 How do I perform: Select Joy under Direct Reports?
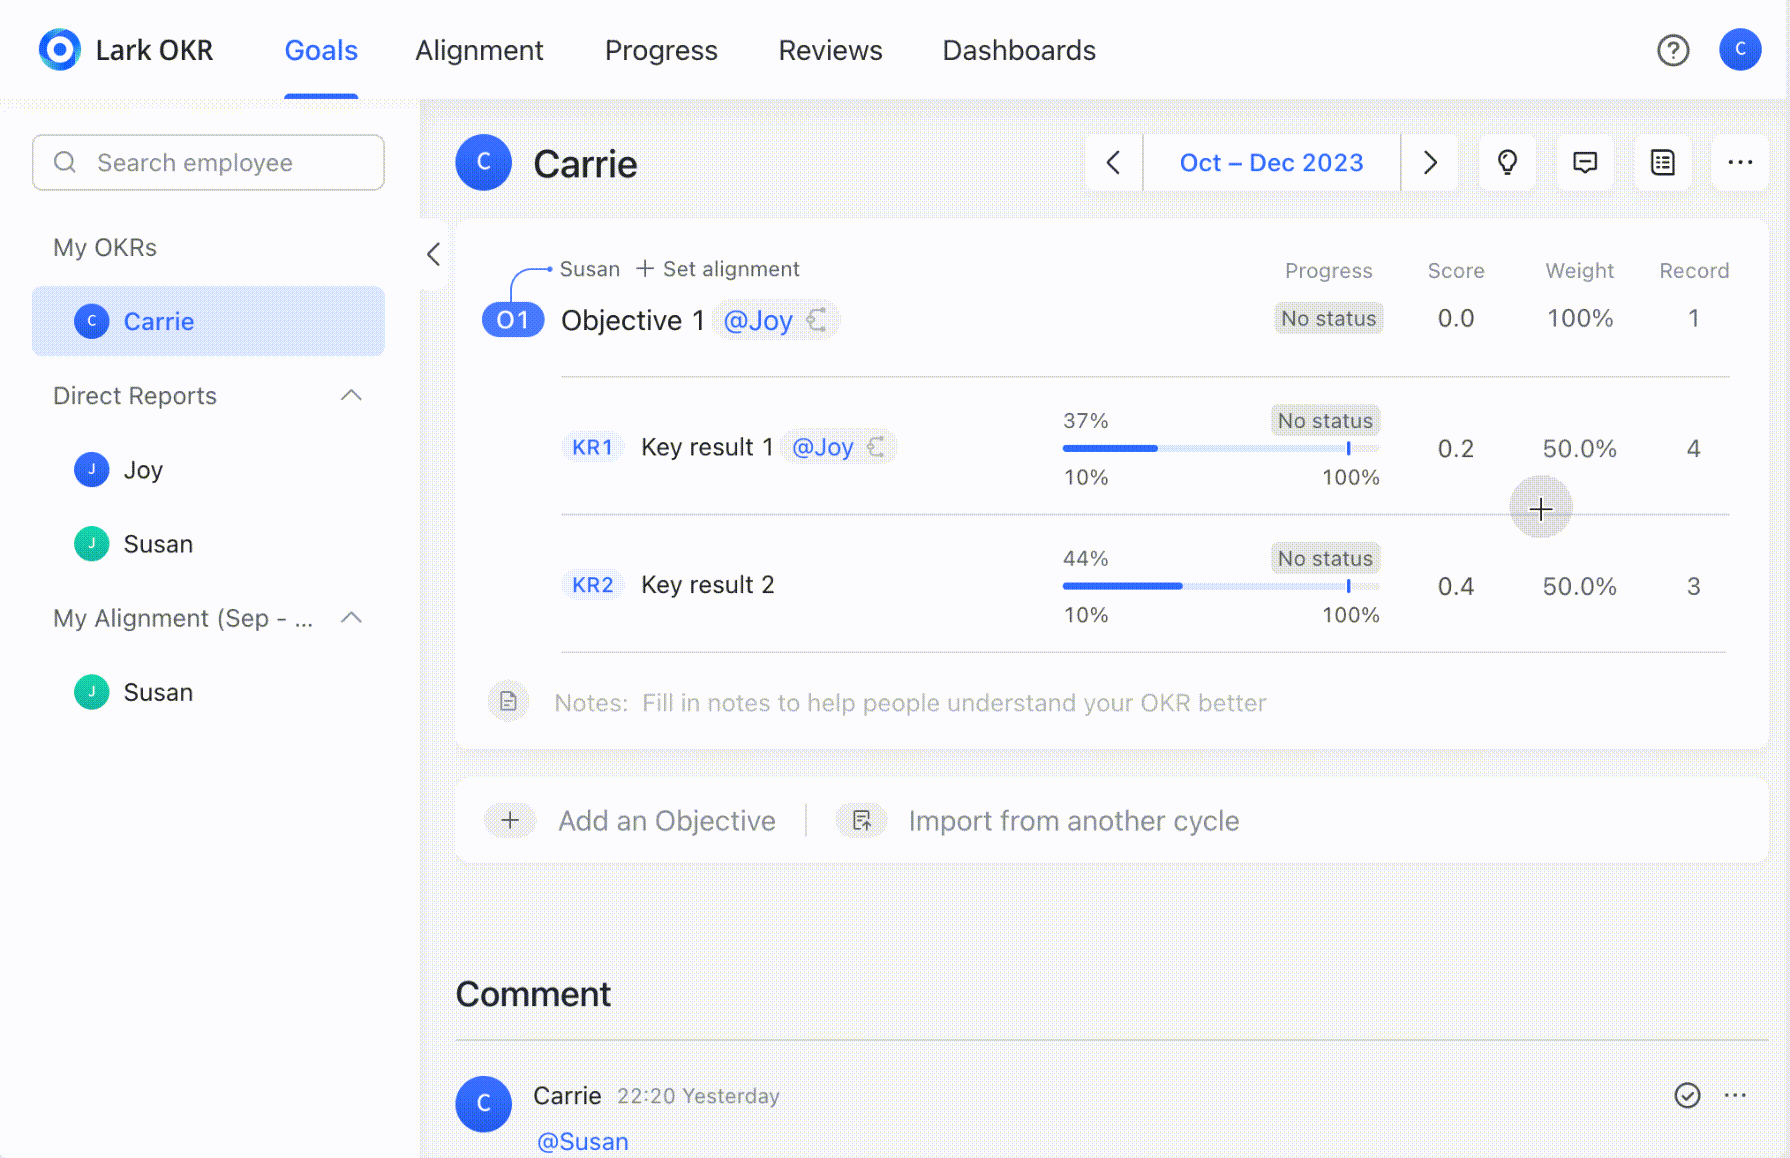click(143, 470)
